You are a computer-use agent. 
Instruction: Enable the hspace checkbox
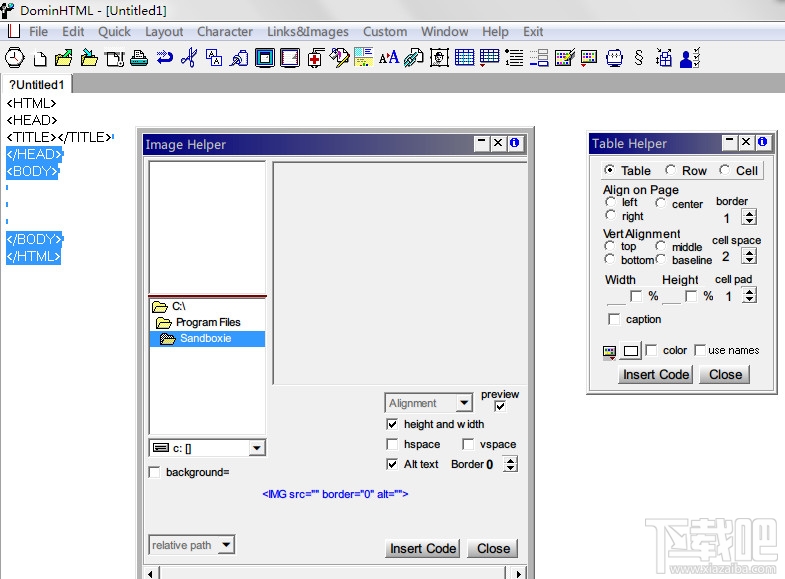(392, 444)
